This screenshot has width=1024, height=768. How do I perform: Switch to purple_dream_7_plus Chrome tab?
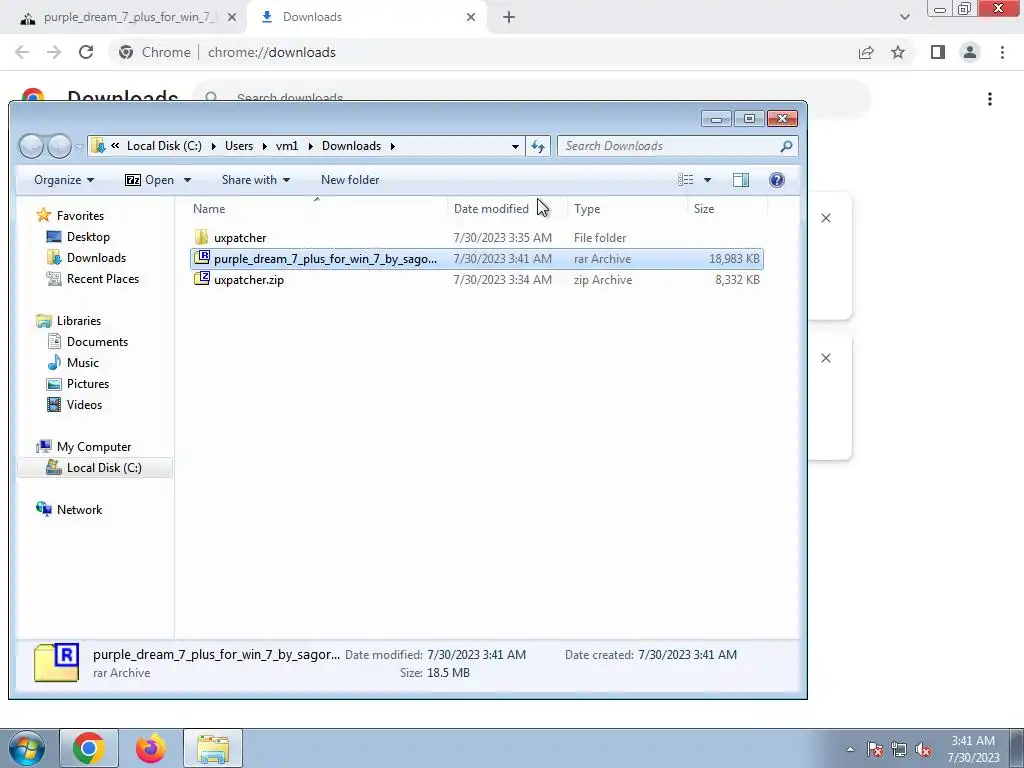(x=123, y=17)
